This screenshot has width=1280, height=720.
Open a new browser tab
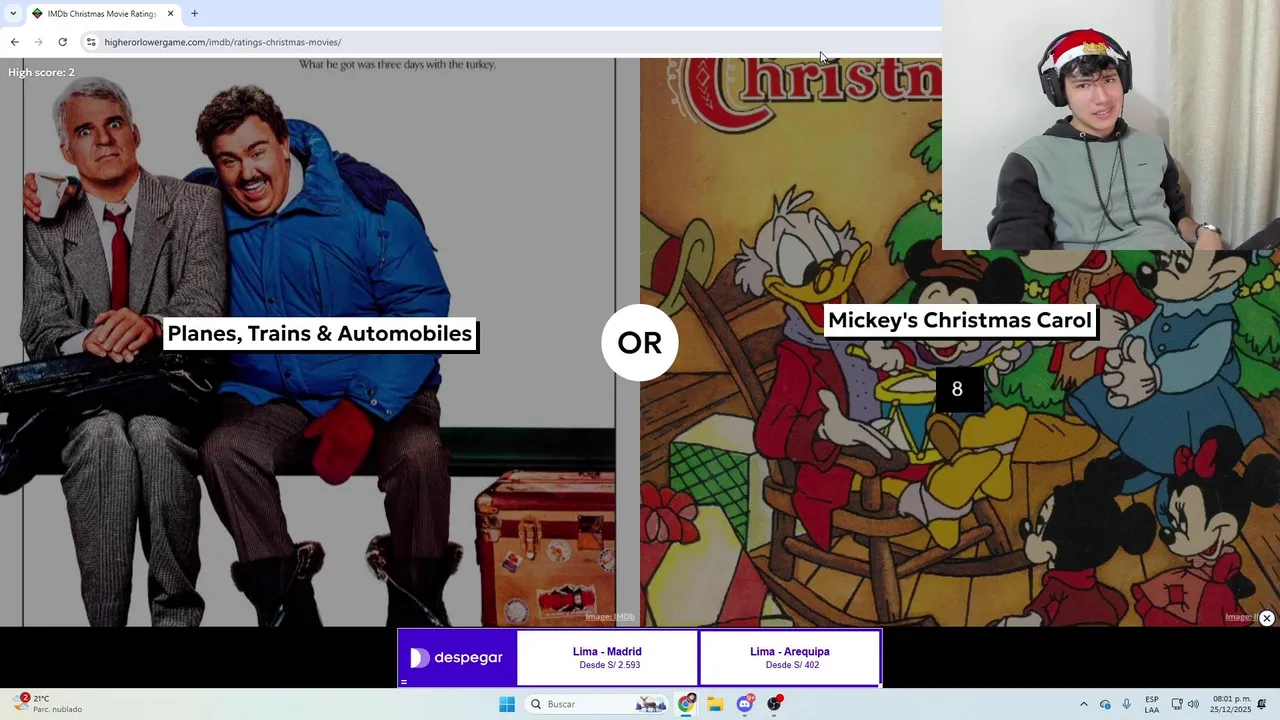[194, 13]
